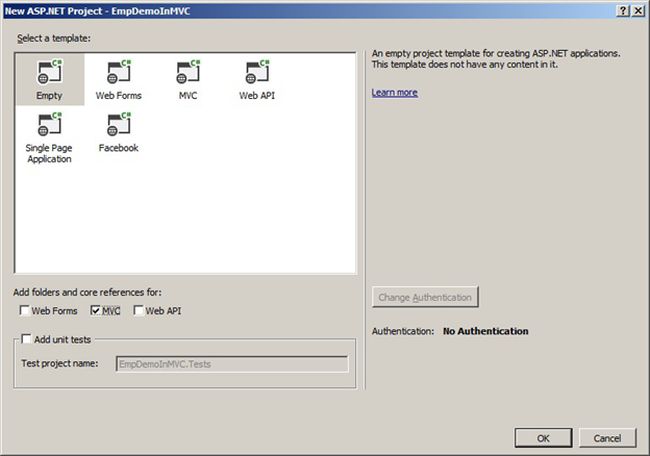The height and width of the screenshot is (456, 650).
Task: Click the Change Authentication button
Action: click(425, 297)
